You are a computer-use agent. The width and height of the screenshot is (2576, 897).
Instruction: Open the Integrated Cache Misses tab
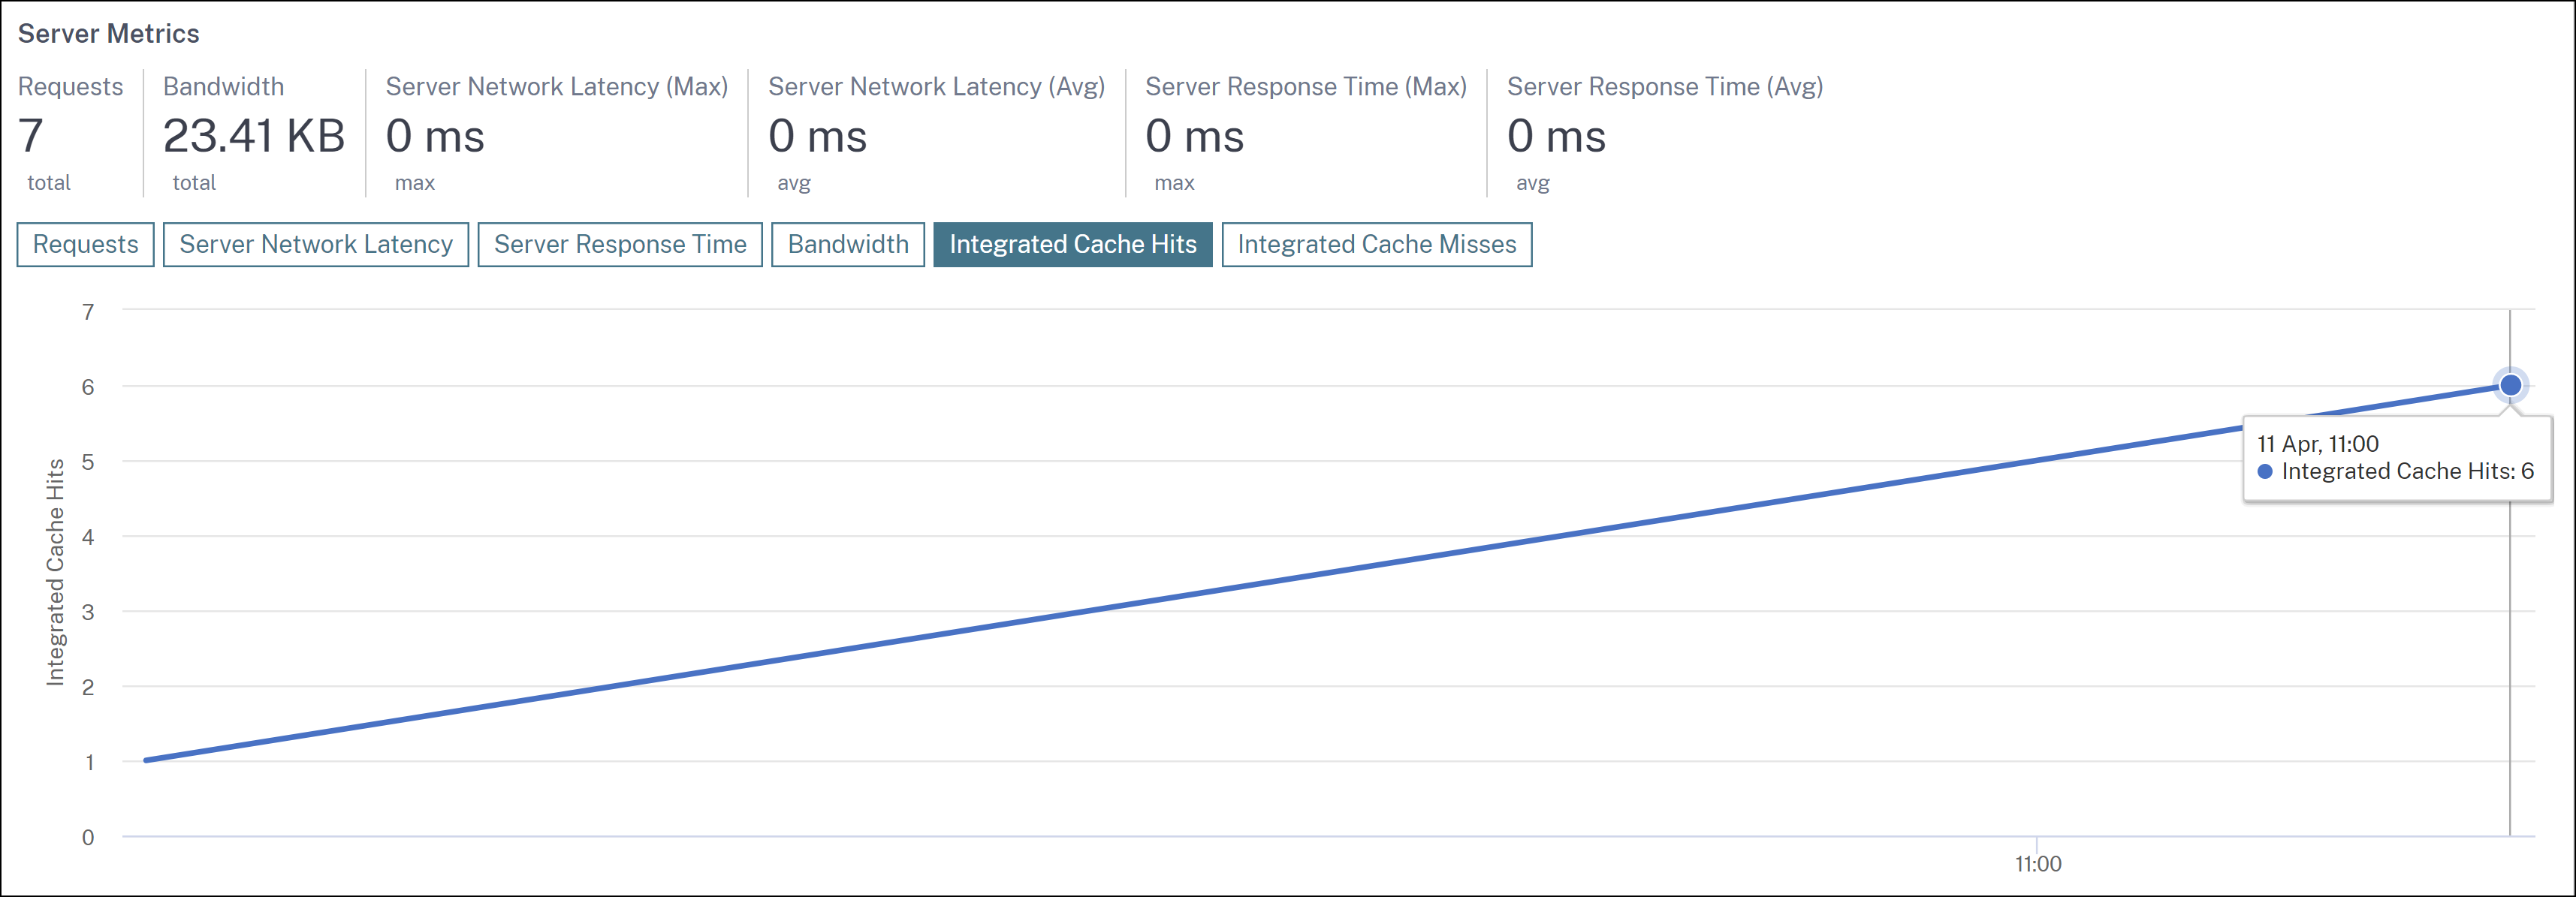tap(1377, 244)
